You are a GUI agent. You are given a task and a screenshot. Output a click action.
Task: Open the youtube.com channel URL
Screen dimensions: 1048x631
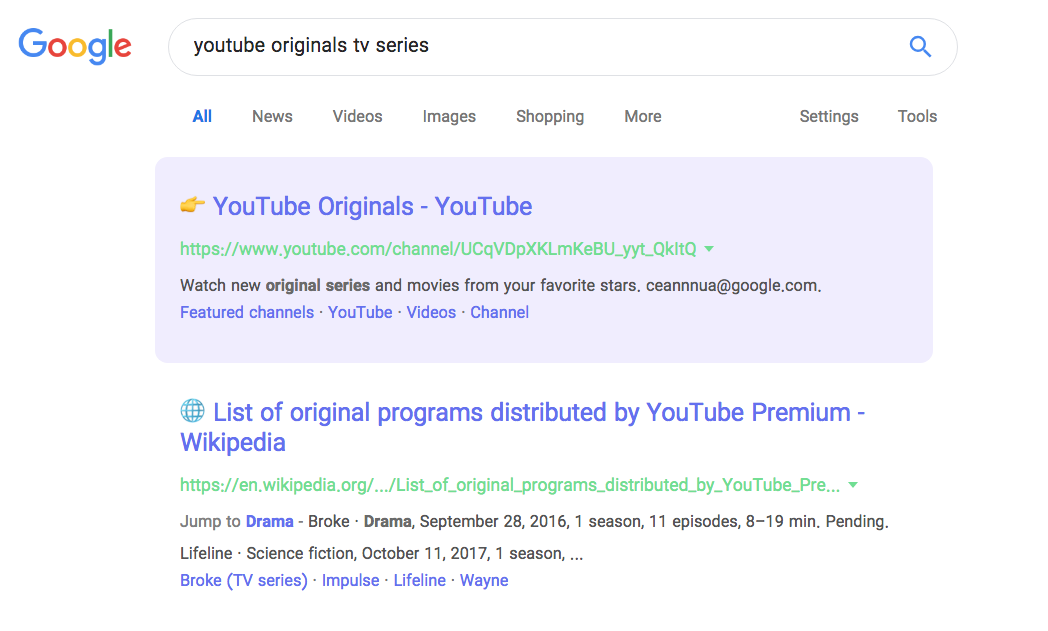[x=438, y=249]
